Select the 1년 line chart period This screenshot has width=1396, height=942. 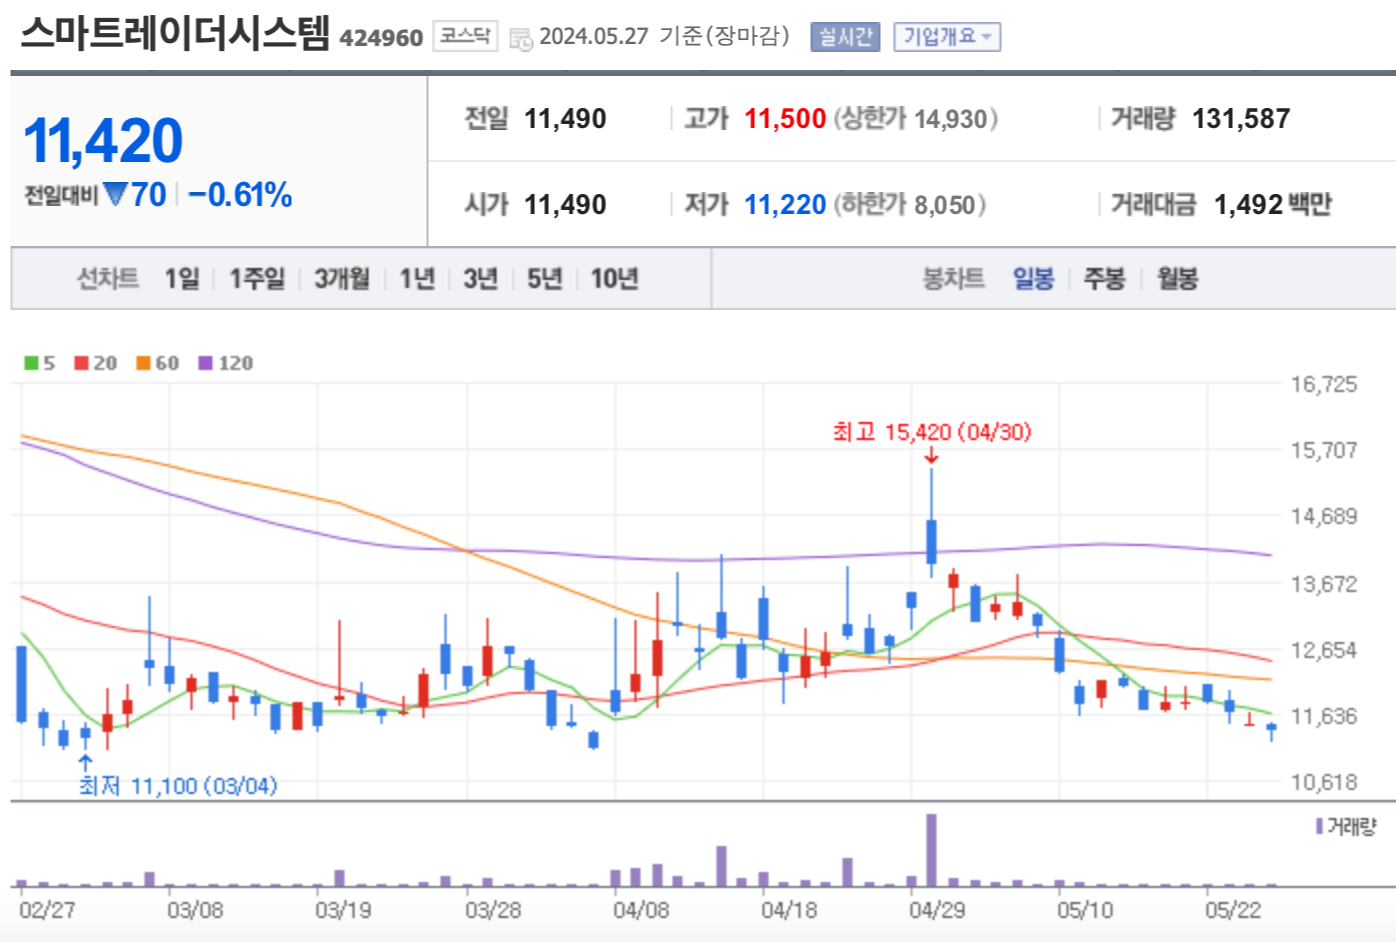tap(417, 278)
